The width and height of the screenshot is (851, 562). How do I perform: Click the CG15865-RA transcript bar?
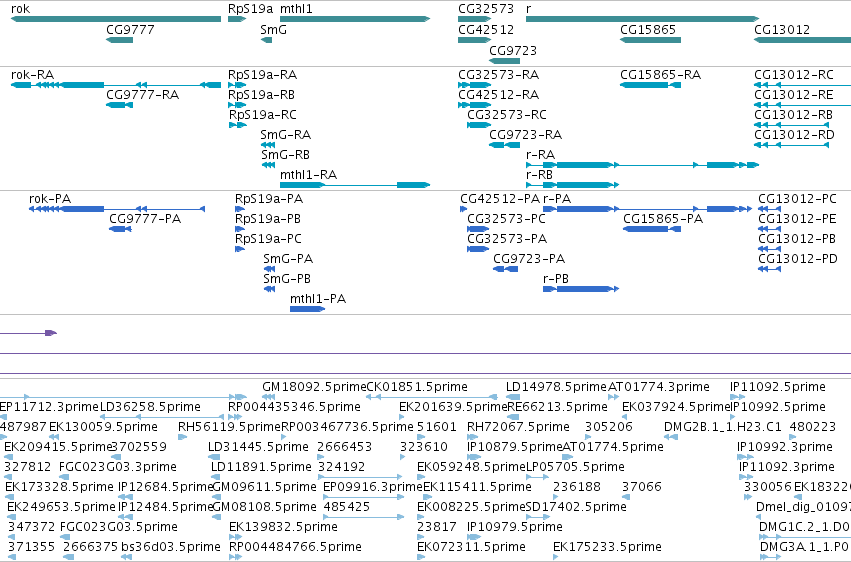(651, 85)
